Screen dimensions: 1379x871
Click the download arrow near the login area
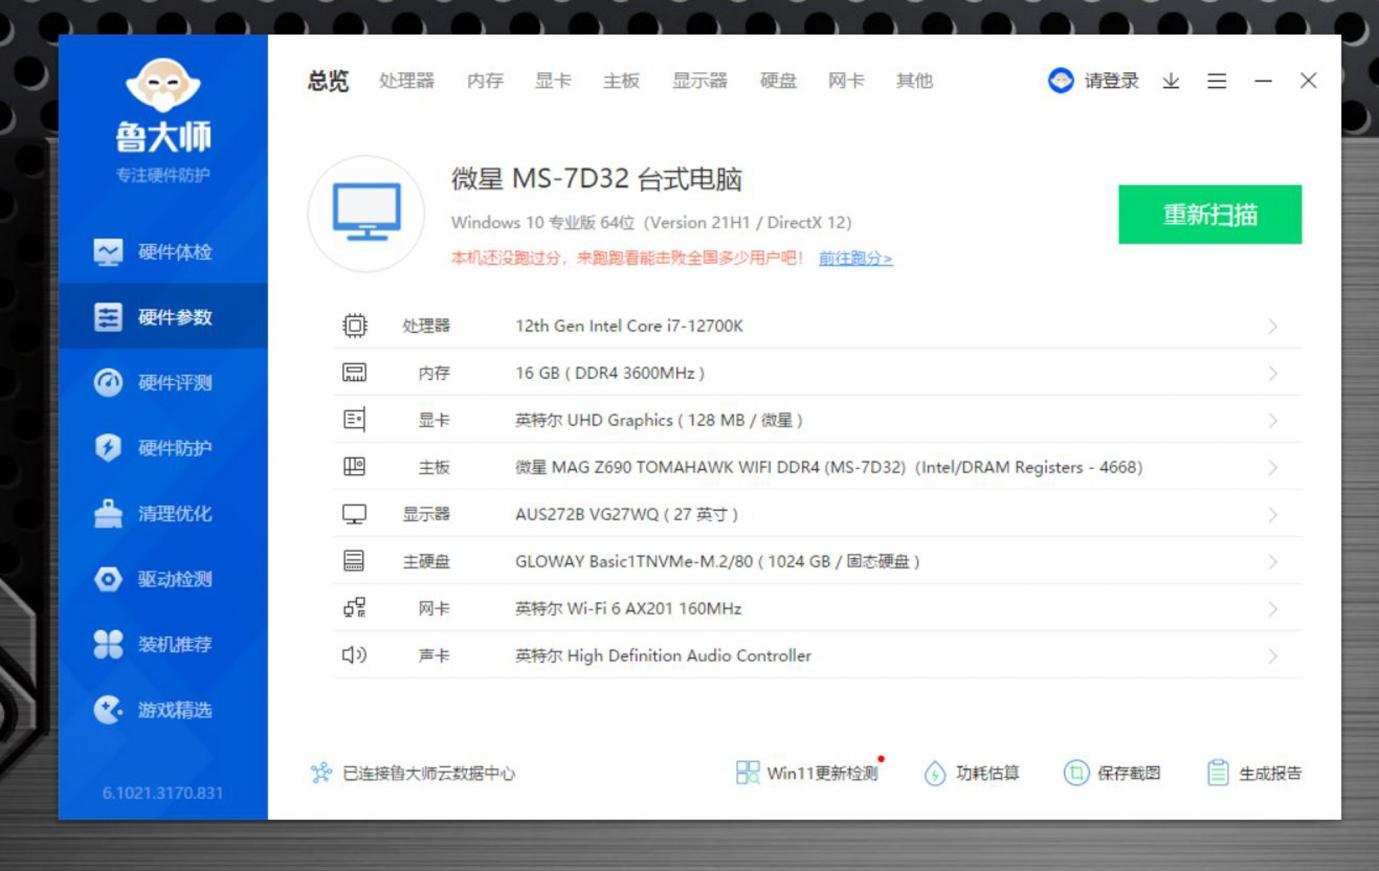pyautogui.click(x=1168, y=81)
